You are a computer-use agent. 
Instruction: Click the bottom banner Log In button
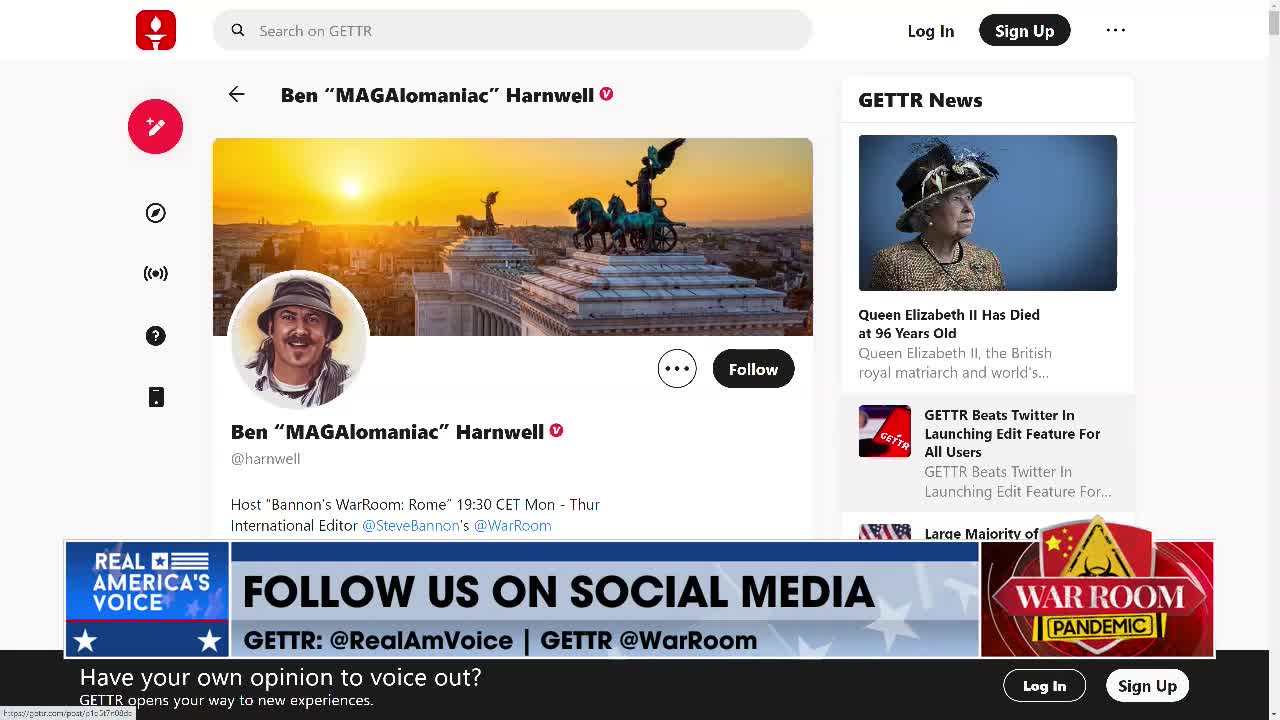coord(1044,686)
